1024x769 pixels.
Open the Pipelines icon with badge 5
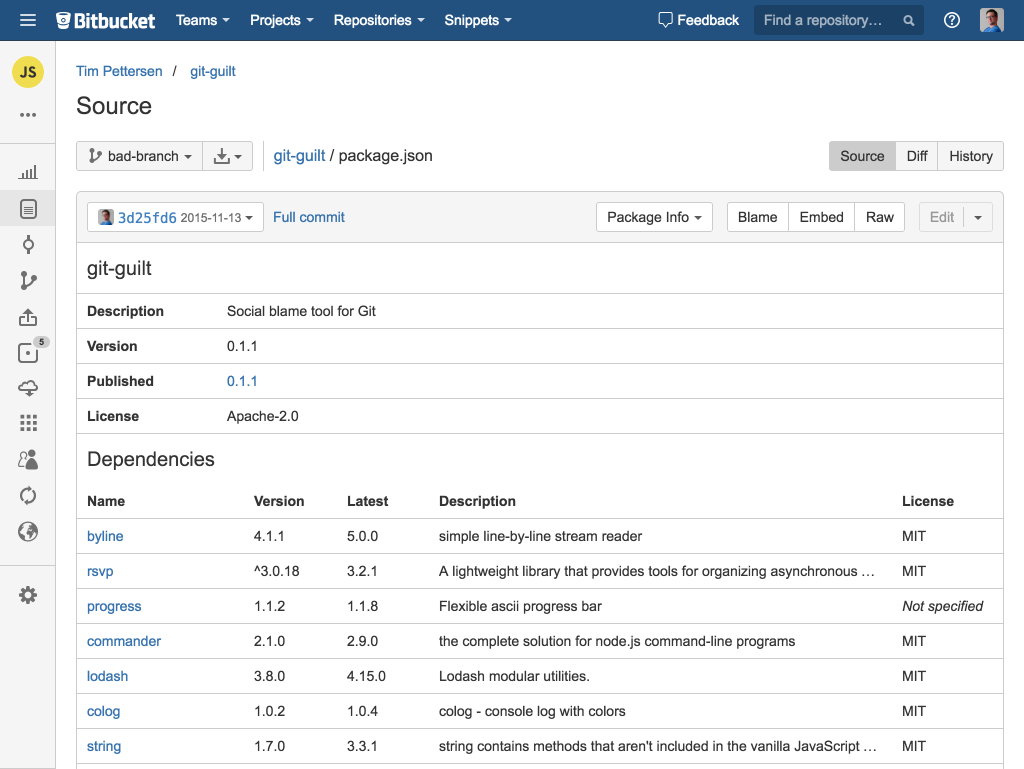[28, 353]
